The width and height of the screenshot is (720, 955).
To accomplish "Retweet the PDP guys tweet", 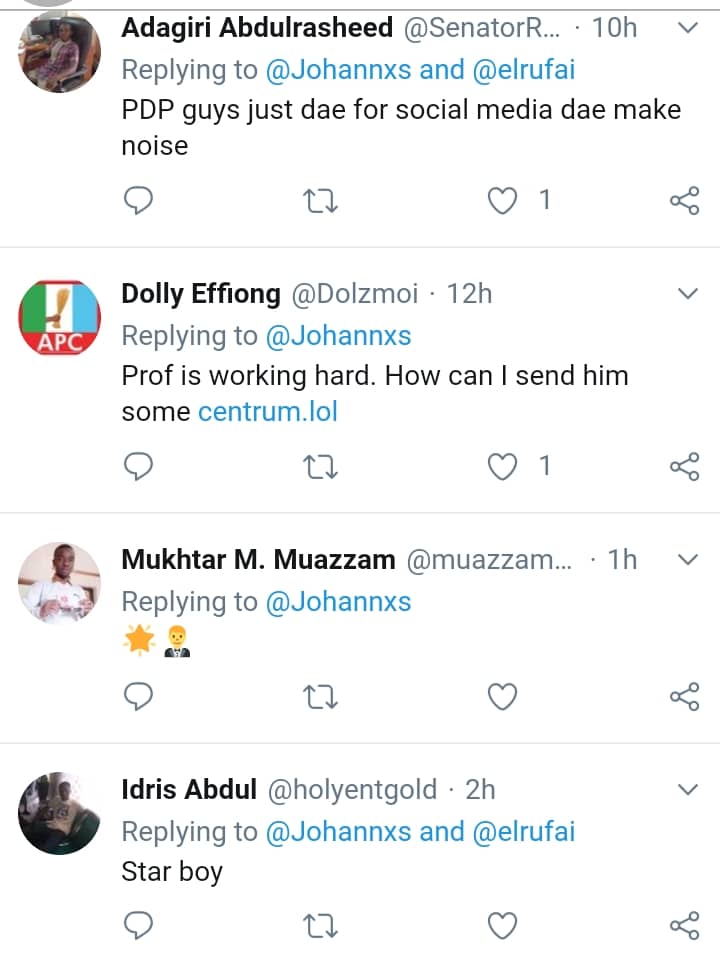I will (320, 201).
